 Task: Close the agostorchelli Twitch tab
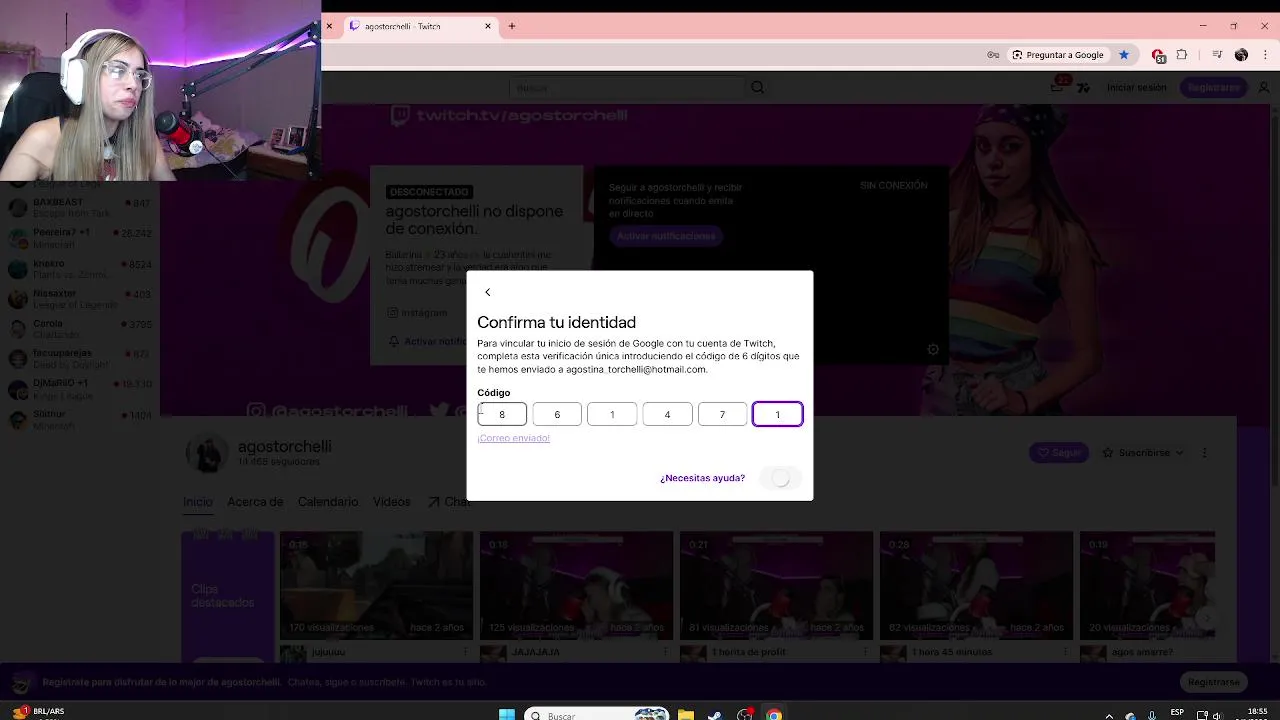pyautogui.click(x=488, y=26)
